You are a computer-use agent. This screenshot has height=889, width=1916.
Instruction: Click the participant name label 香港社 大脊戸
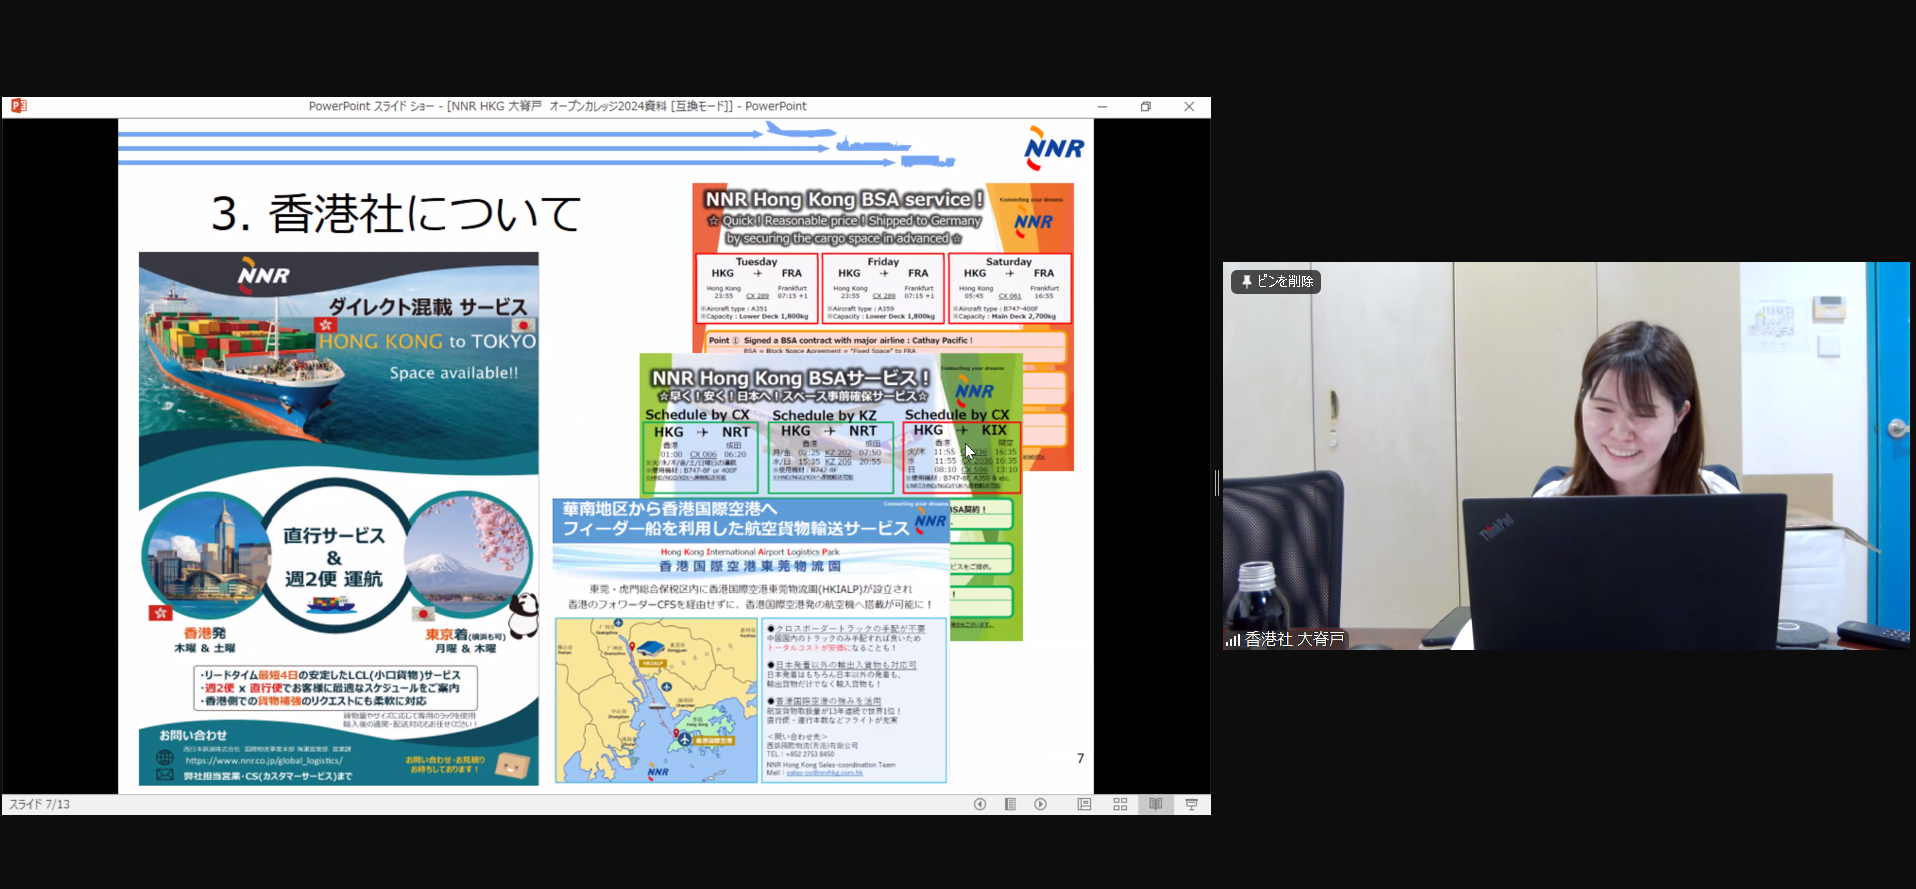(x=1294, y=639)
